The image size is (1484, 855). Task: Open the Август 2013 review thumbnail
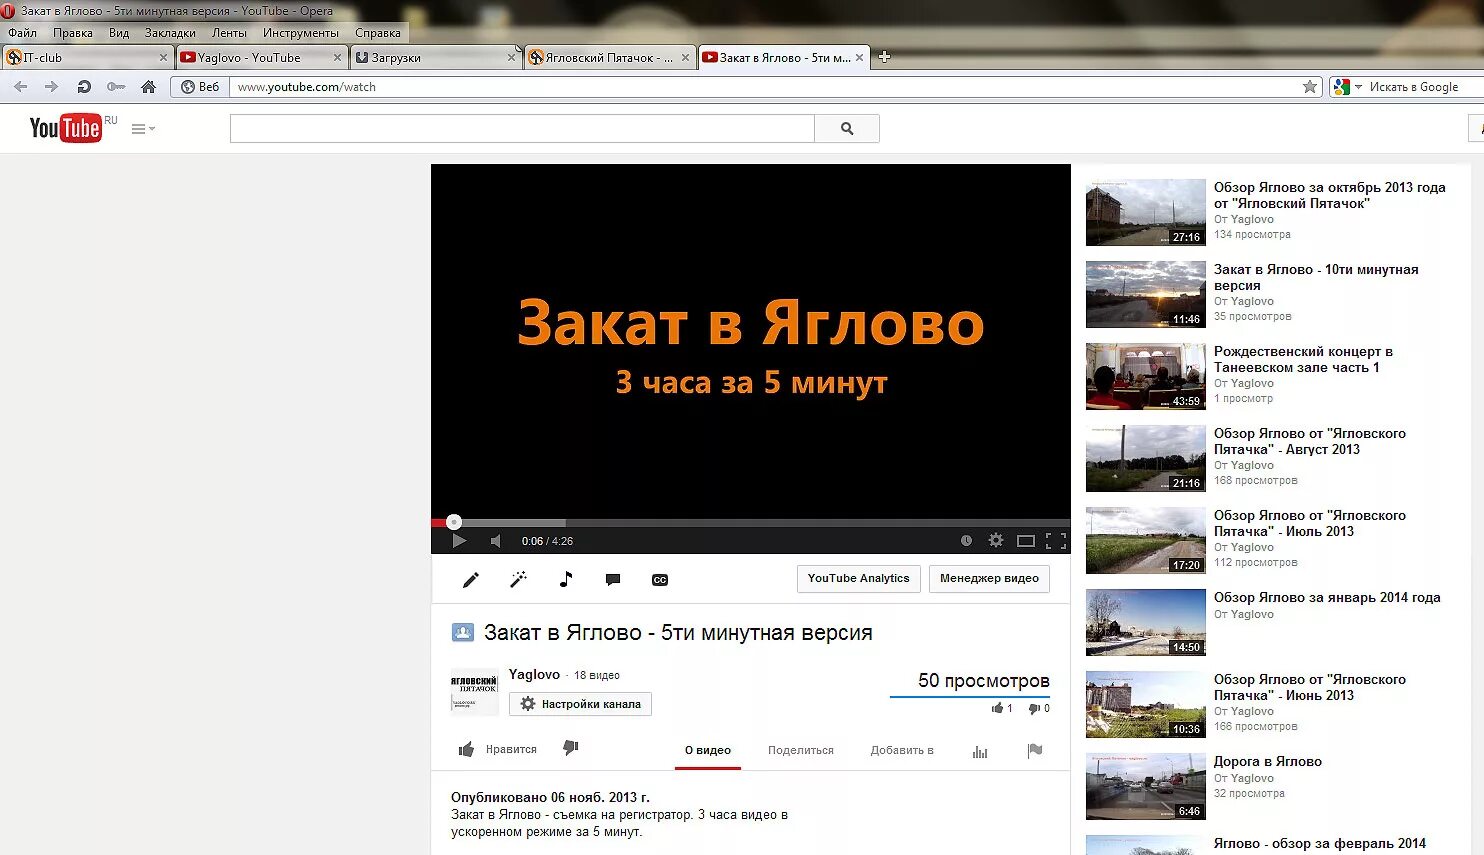pos(1146,458)
